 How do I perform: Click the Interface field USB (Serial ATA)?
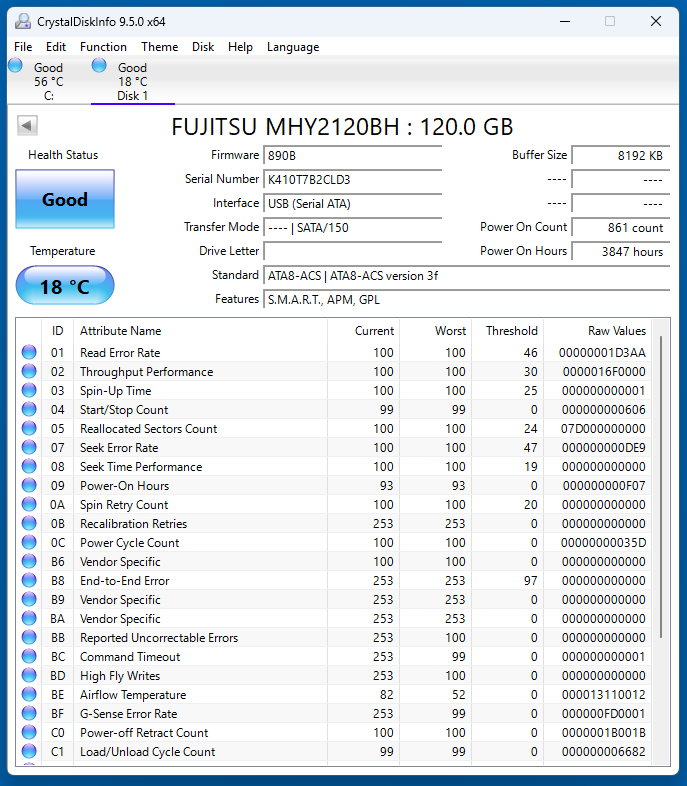tap(352, 204)
